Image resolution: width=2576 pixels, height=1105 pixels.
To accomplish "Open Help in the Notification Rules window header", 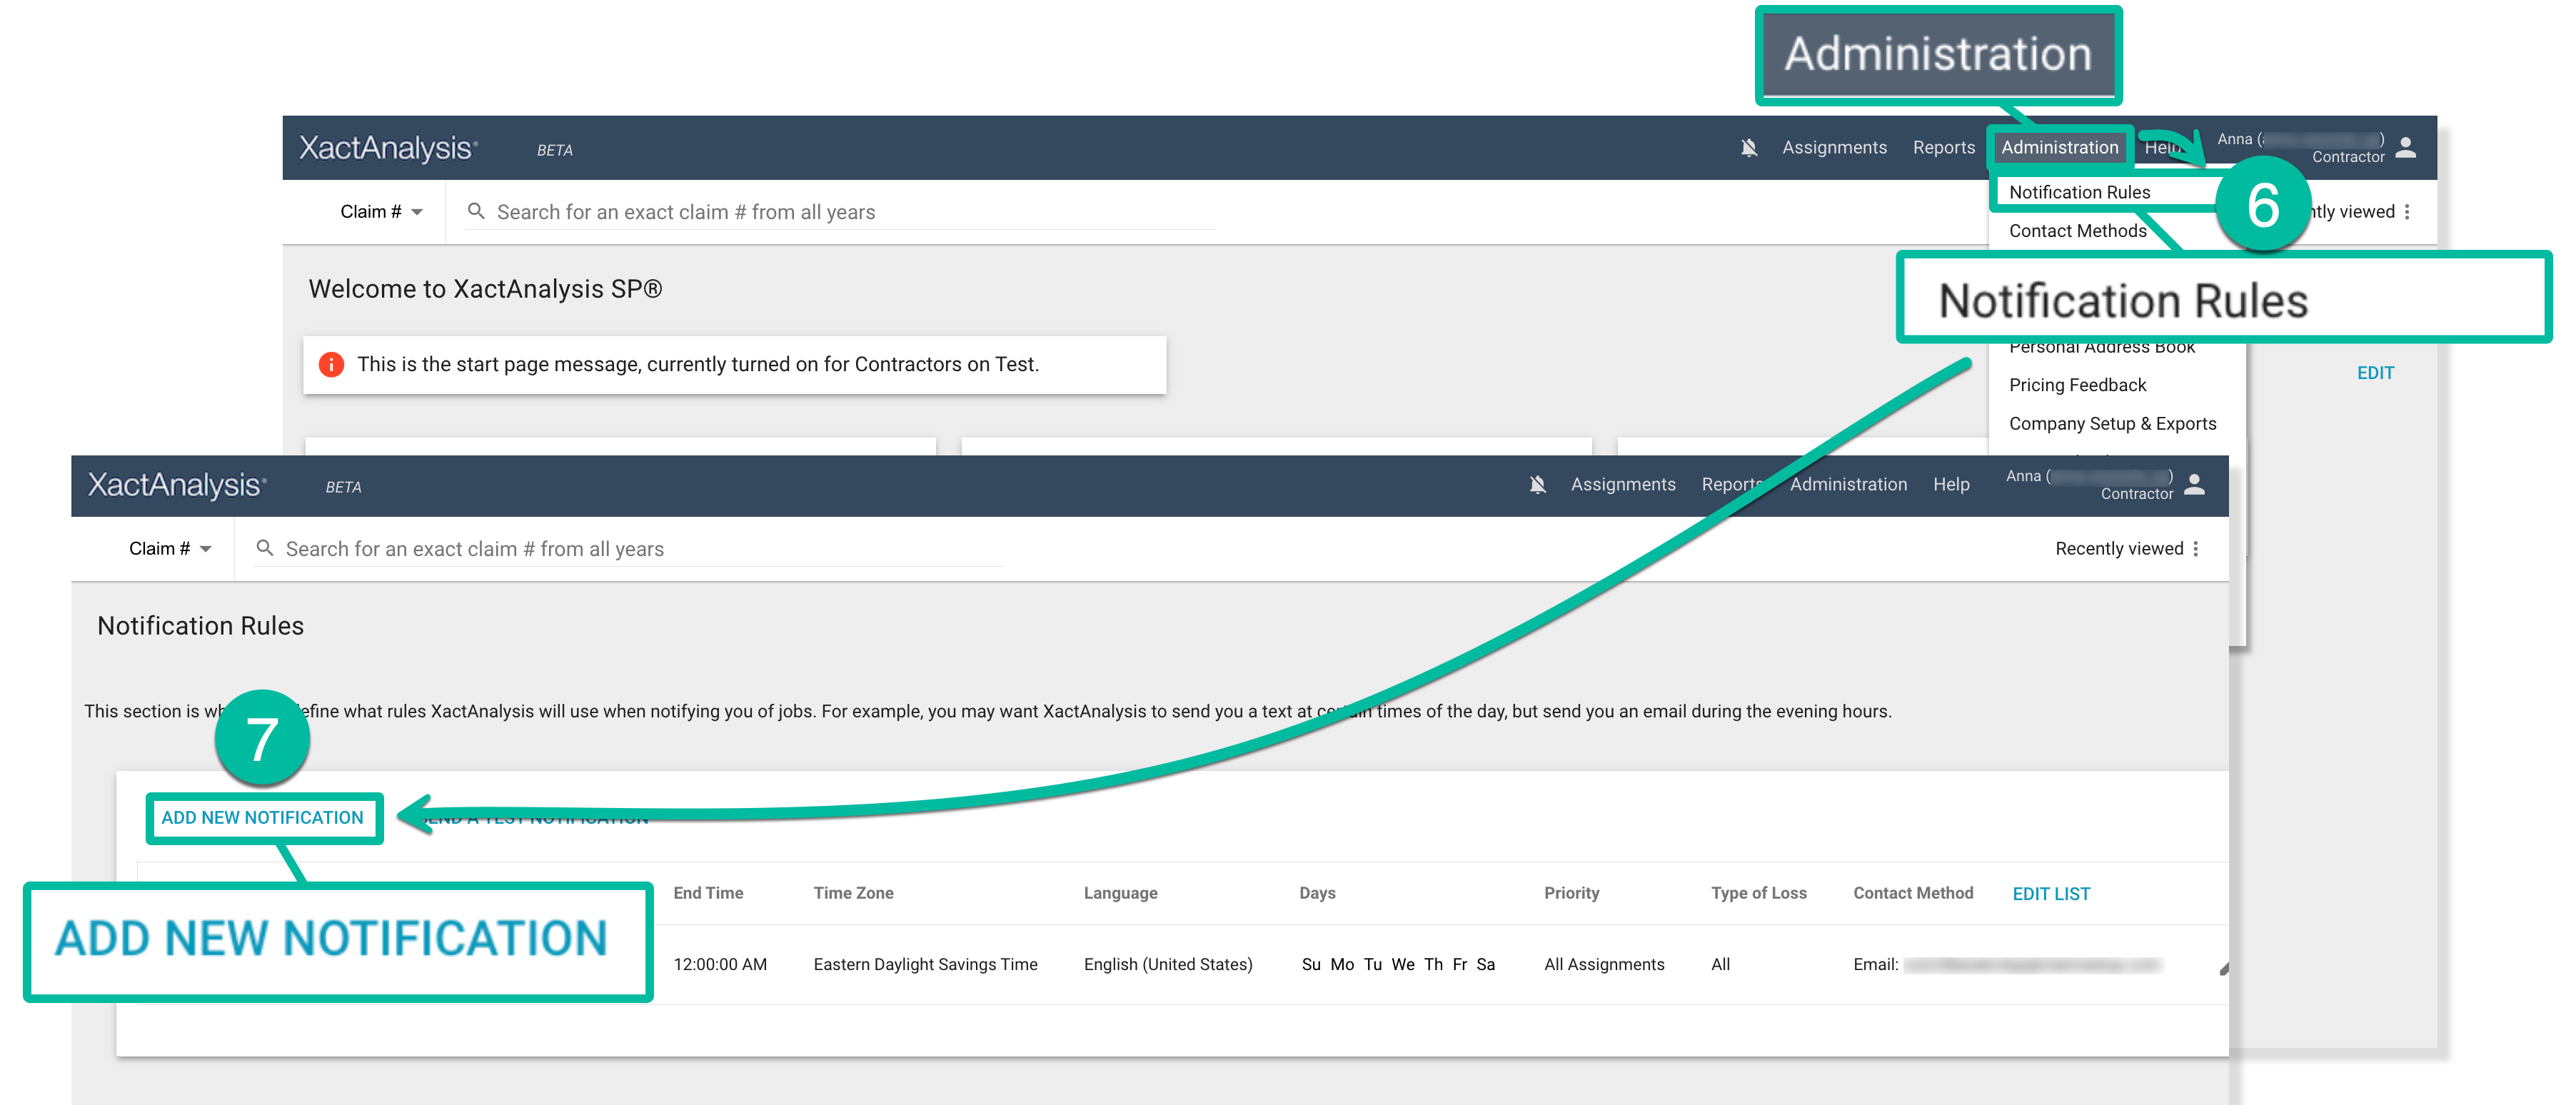I will [1951, 484].
